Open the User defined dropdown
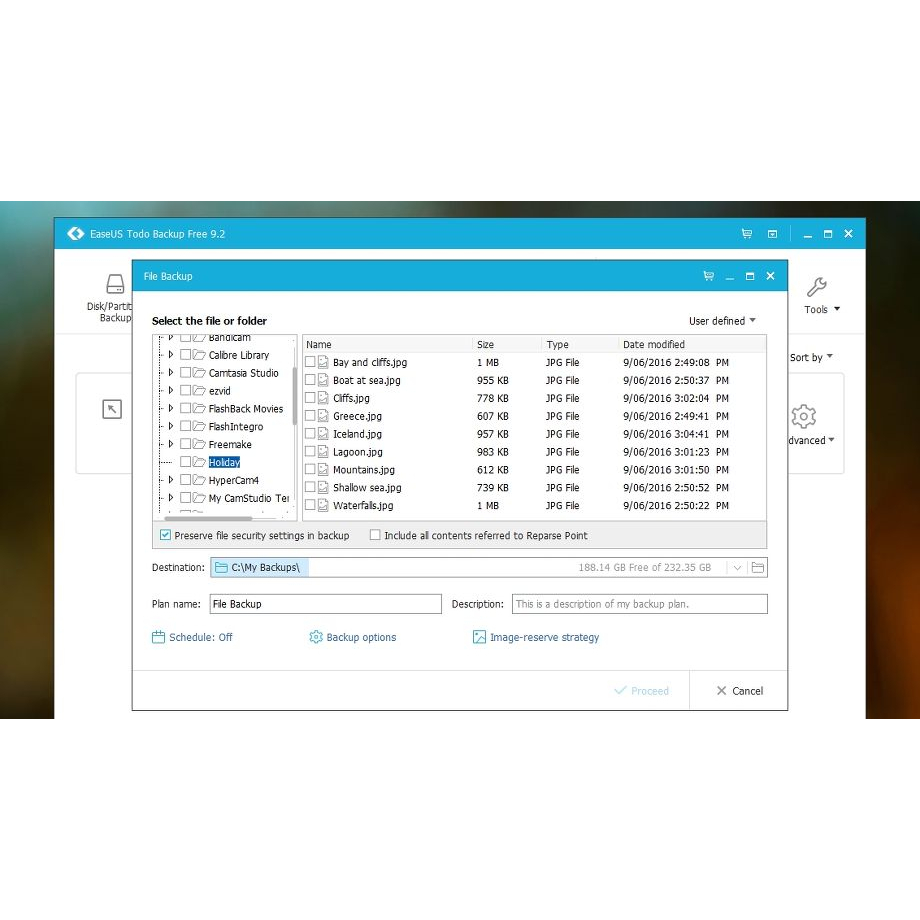Viewport: 920px width, 920px height. point(722,321)
